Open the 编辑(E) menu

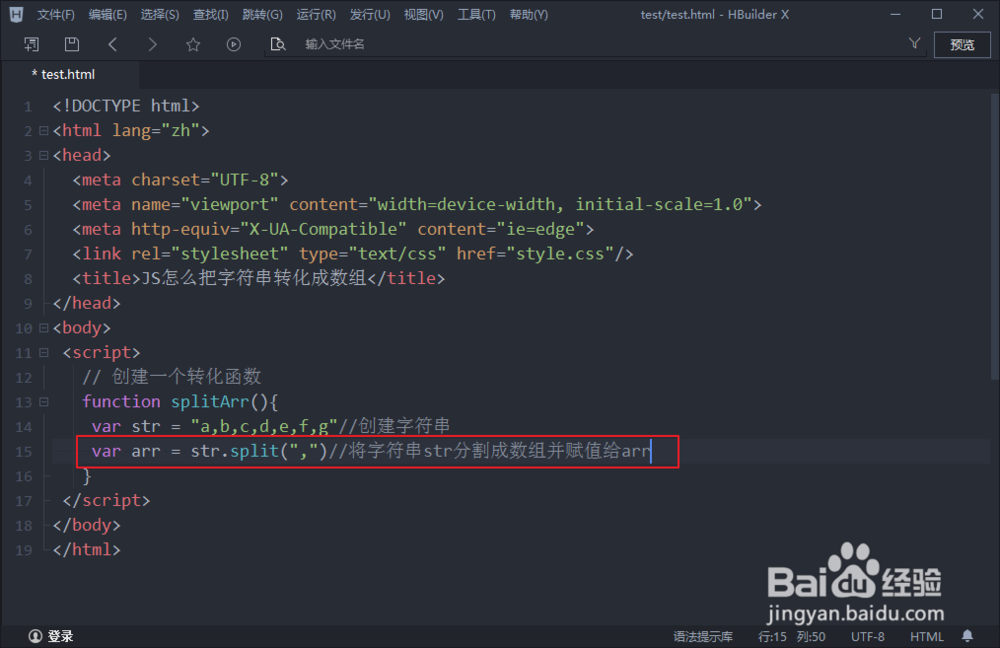108,14
